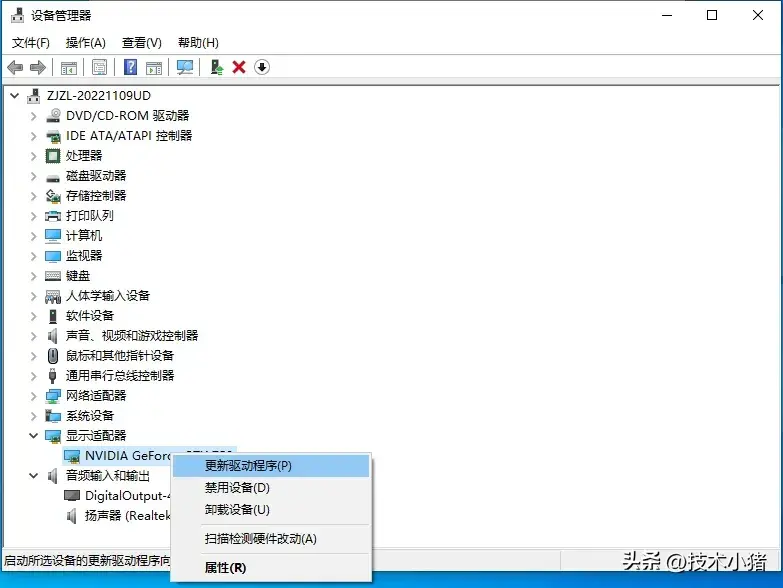This screenshot has height=588, width=783.
Task: Expand the 处理器 tree node
Action: (34, 156)
